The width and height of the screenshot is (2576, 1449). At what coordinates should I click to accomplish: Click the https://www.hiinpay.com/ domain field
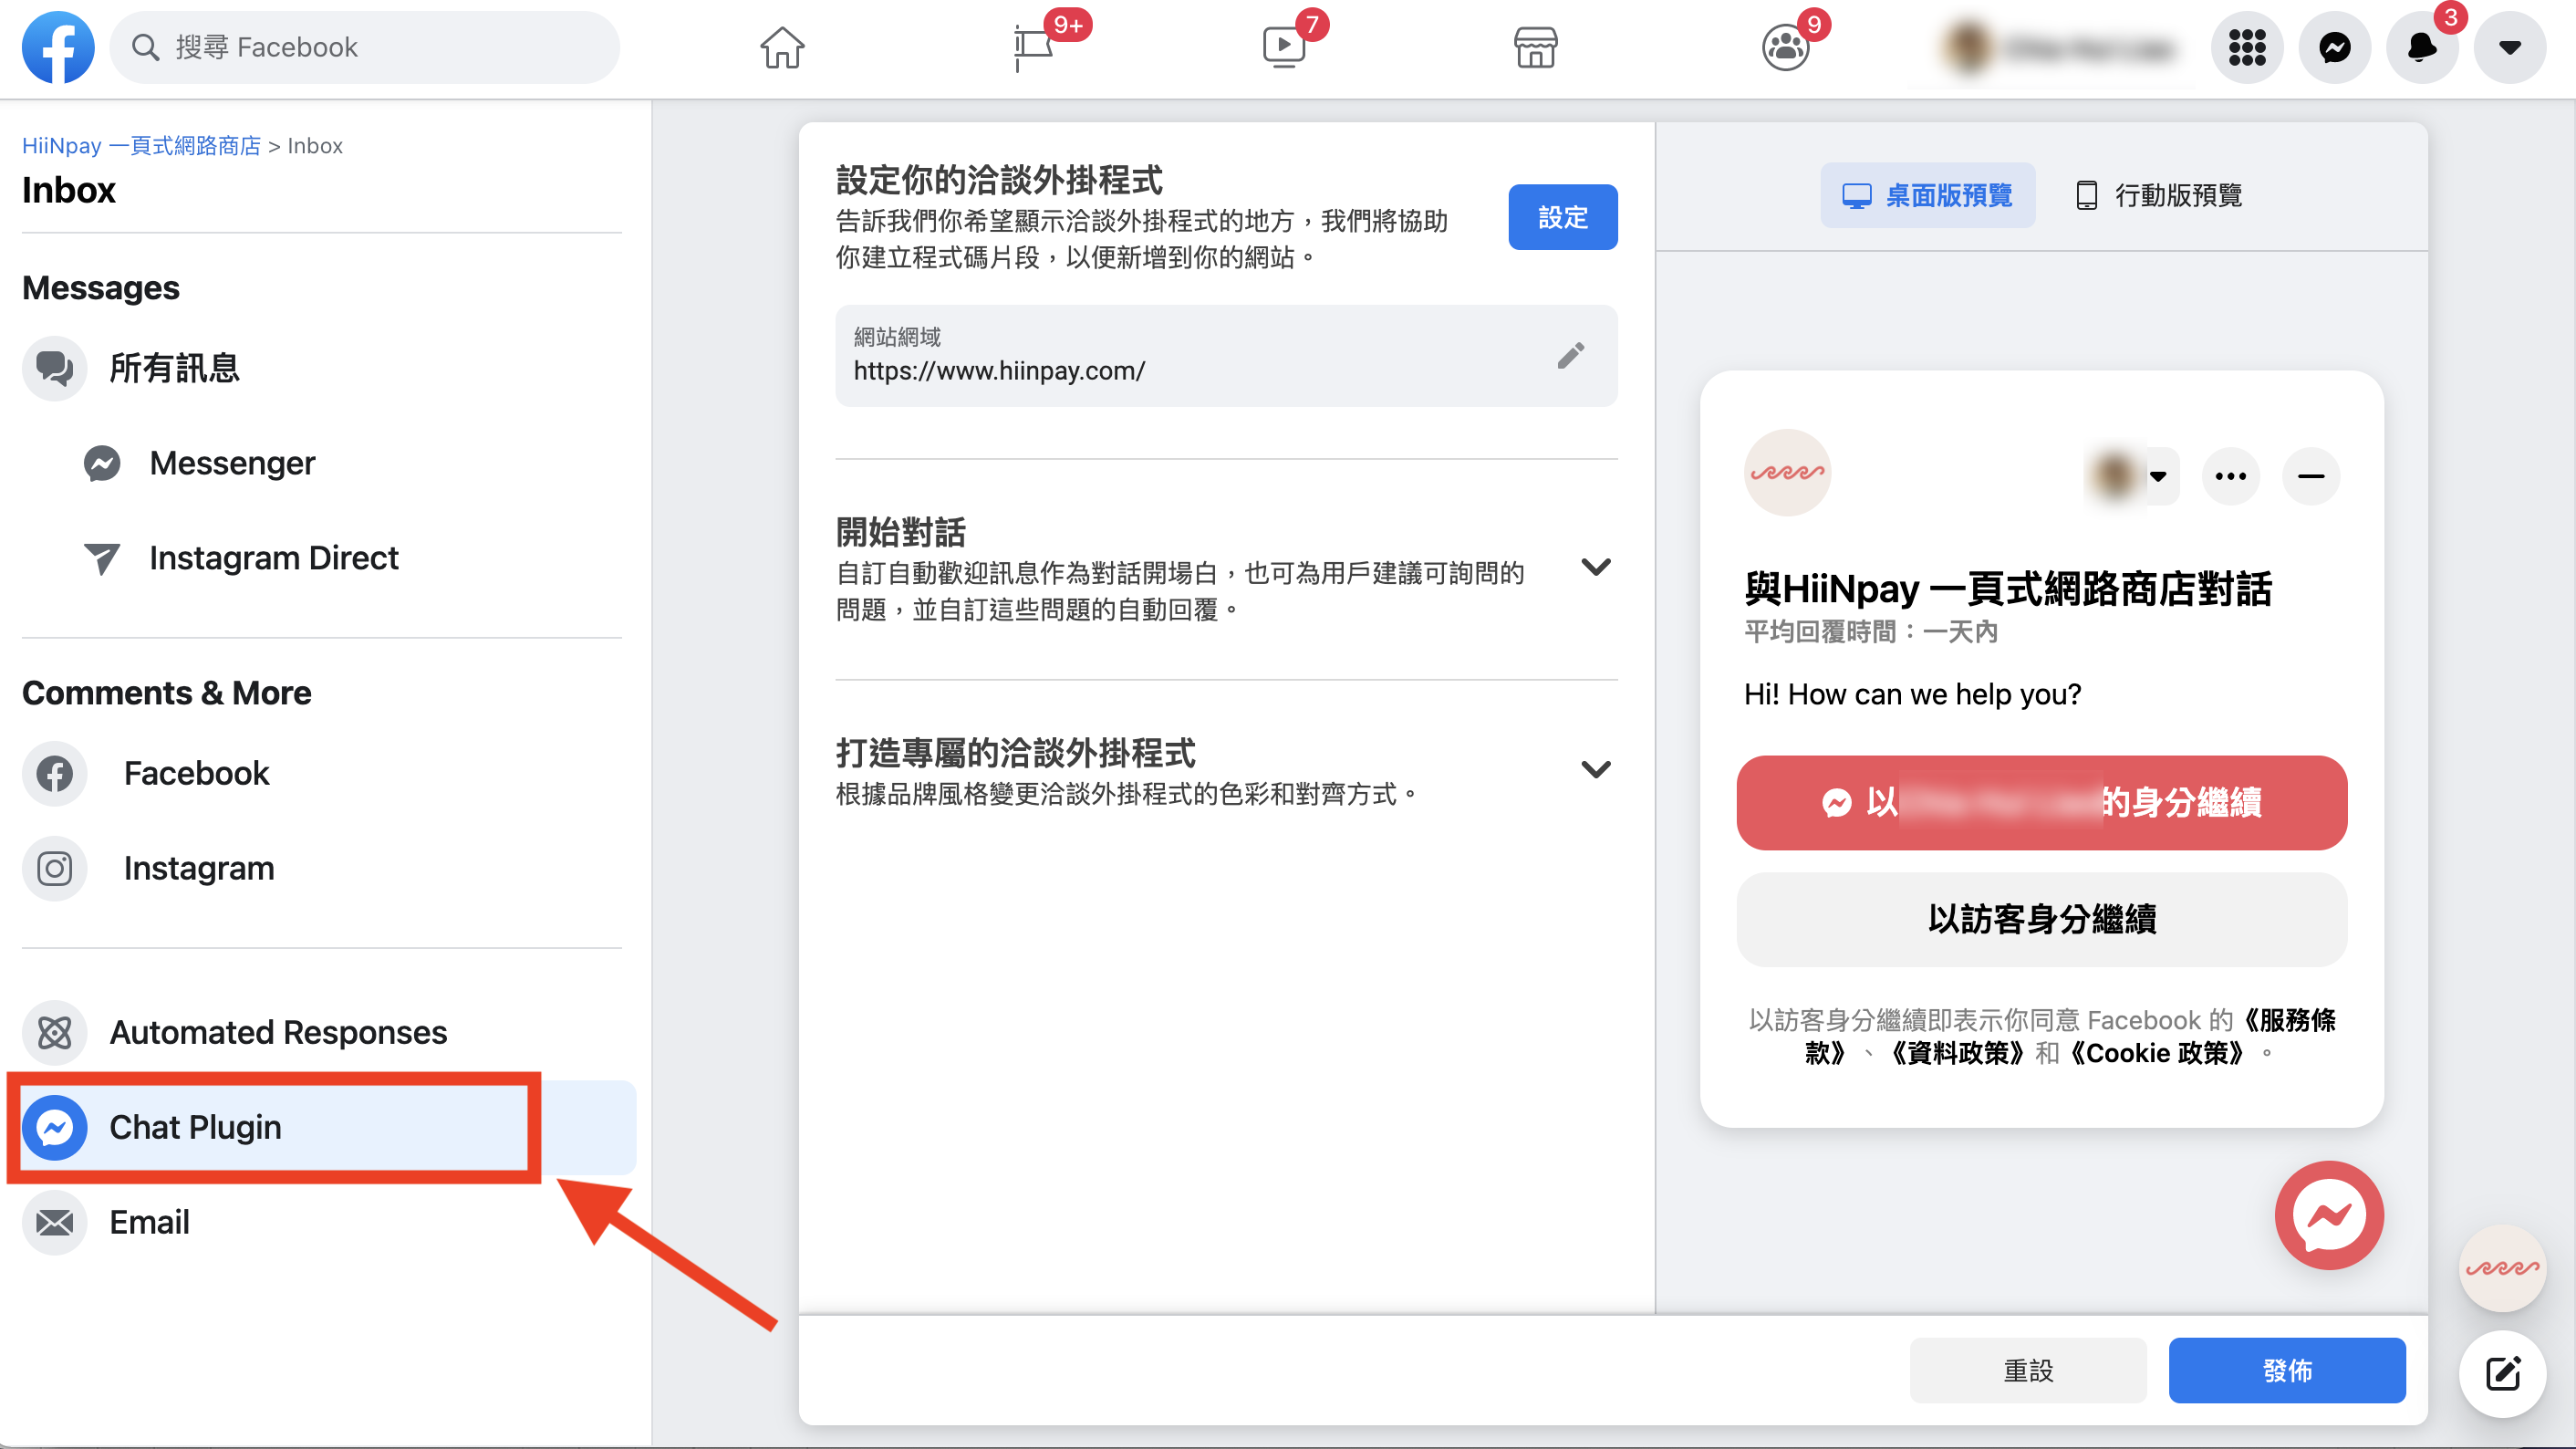pos(1226,356)
